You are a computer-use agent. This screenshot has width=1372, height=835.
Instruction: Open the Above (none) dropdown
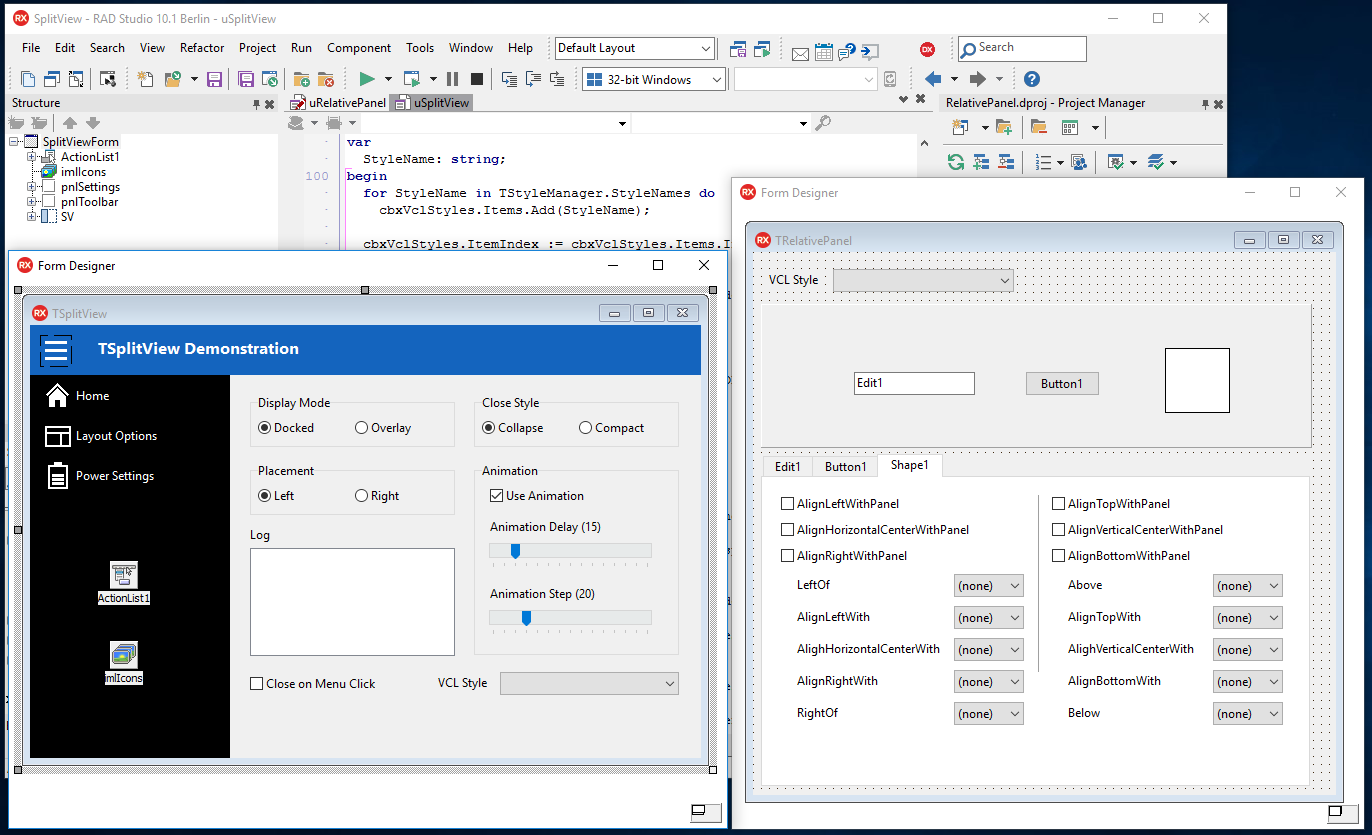pyautogui.click(x=1247, y=586)
